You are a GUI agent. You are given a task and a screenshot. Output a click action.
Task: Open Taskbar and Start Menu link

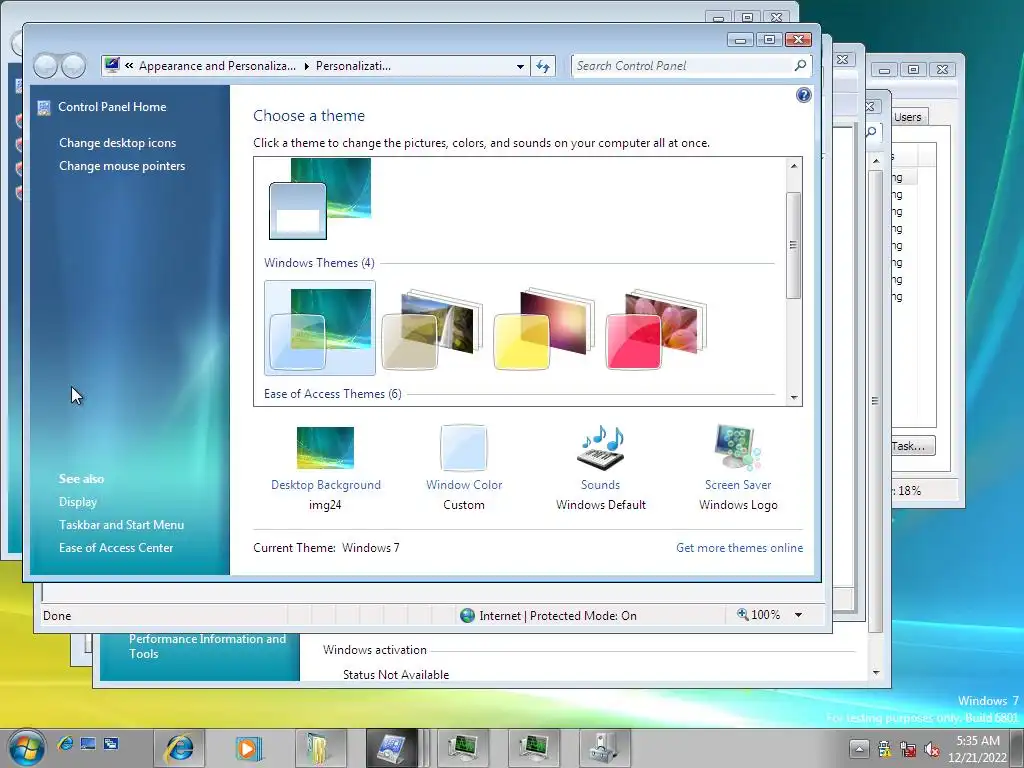click(121, 525)
